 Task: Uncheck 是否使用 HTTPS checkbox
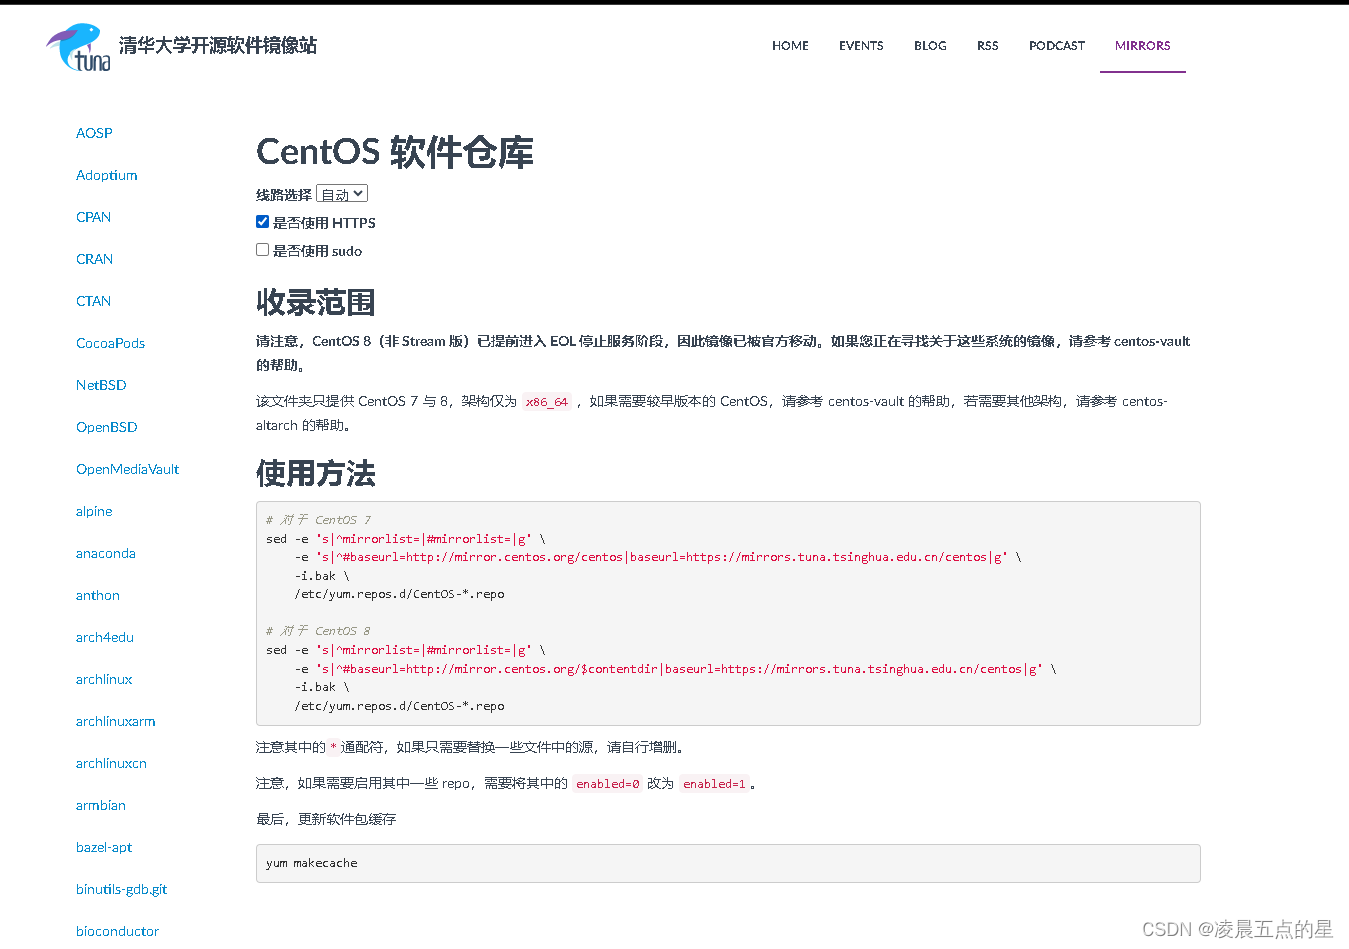[x=262, y=221]
